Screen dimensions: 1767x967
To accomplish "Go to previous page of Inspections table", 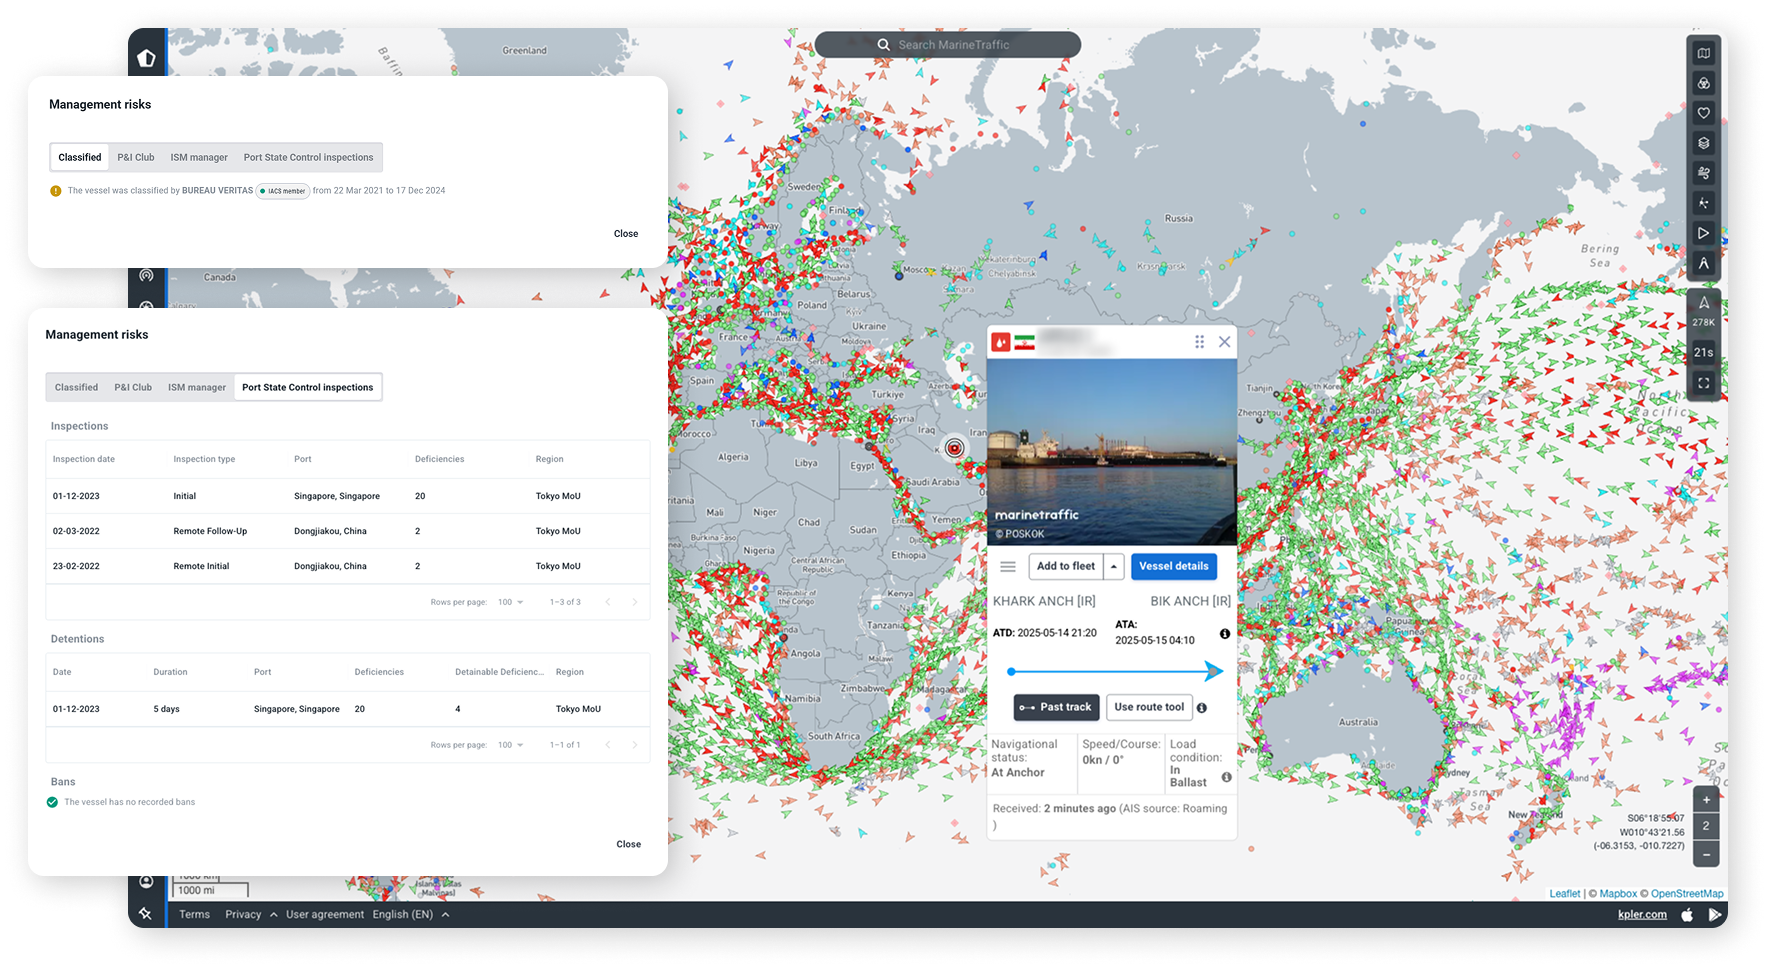I will tap(608, 602).
